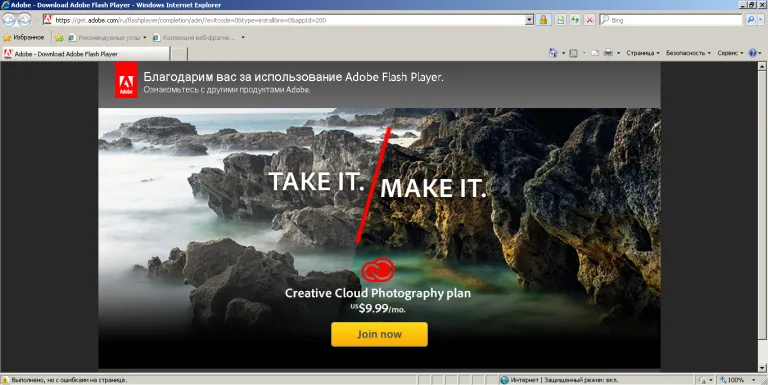Screen dimensions: 768x385
Task: Click the Интернет zone globe icon
Action: point(504,380)
